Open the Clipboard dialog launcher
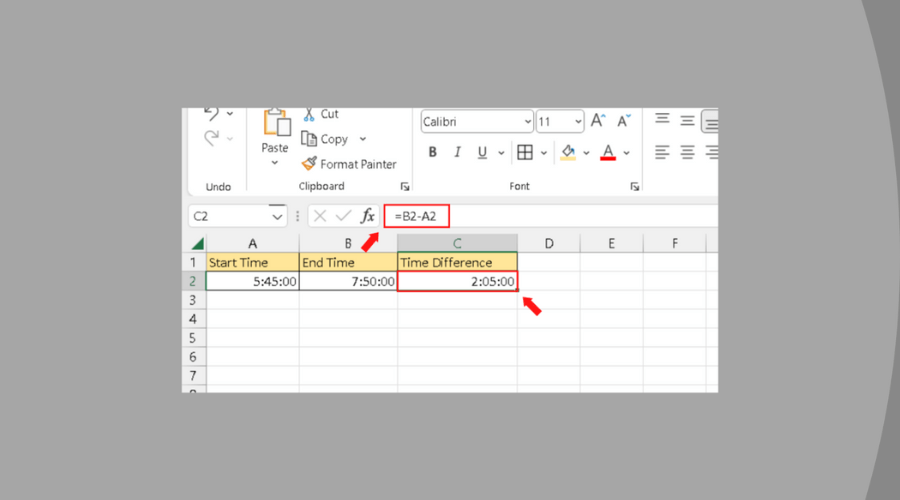This screenshot has height=500, width=900. 405,187
